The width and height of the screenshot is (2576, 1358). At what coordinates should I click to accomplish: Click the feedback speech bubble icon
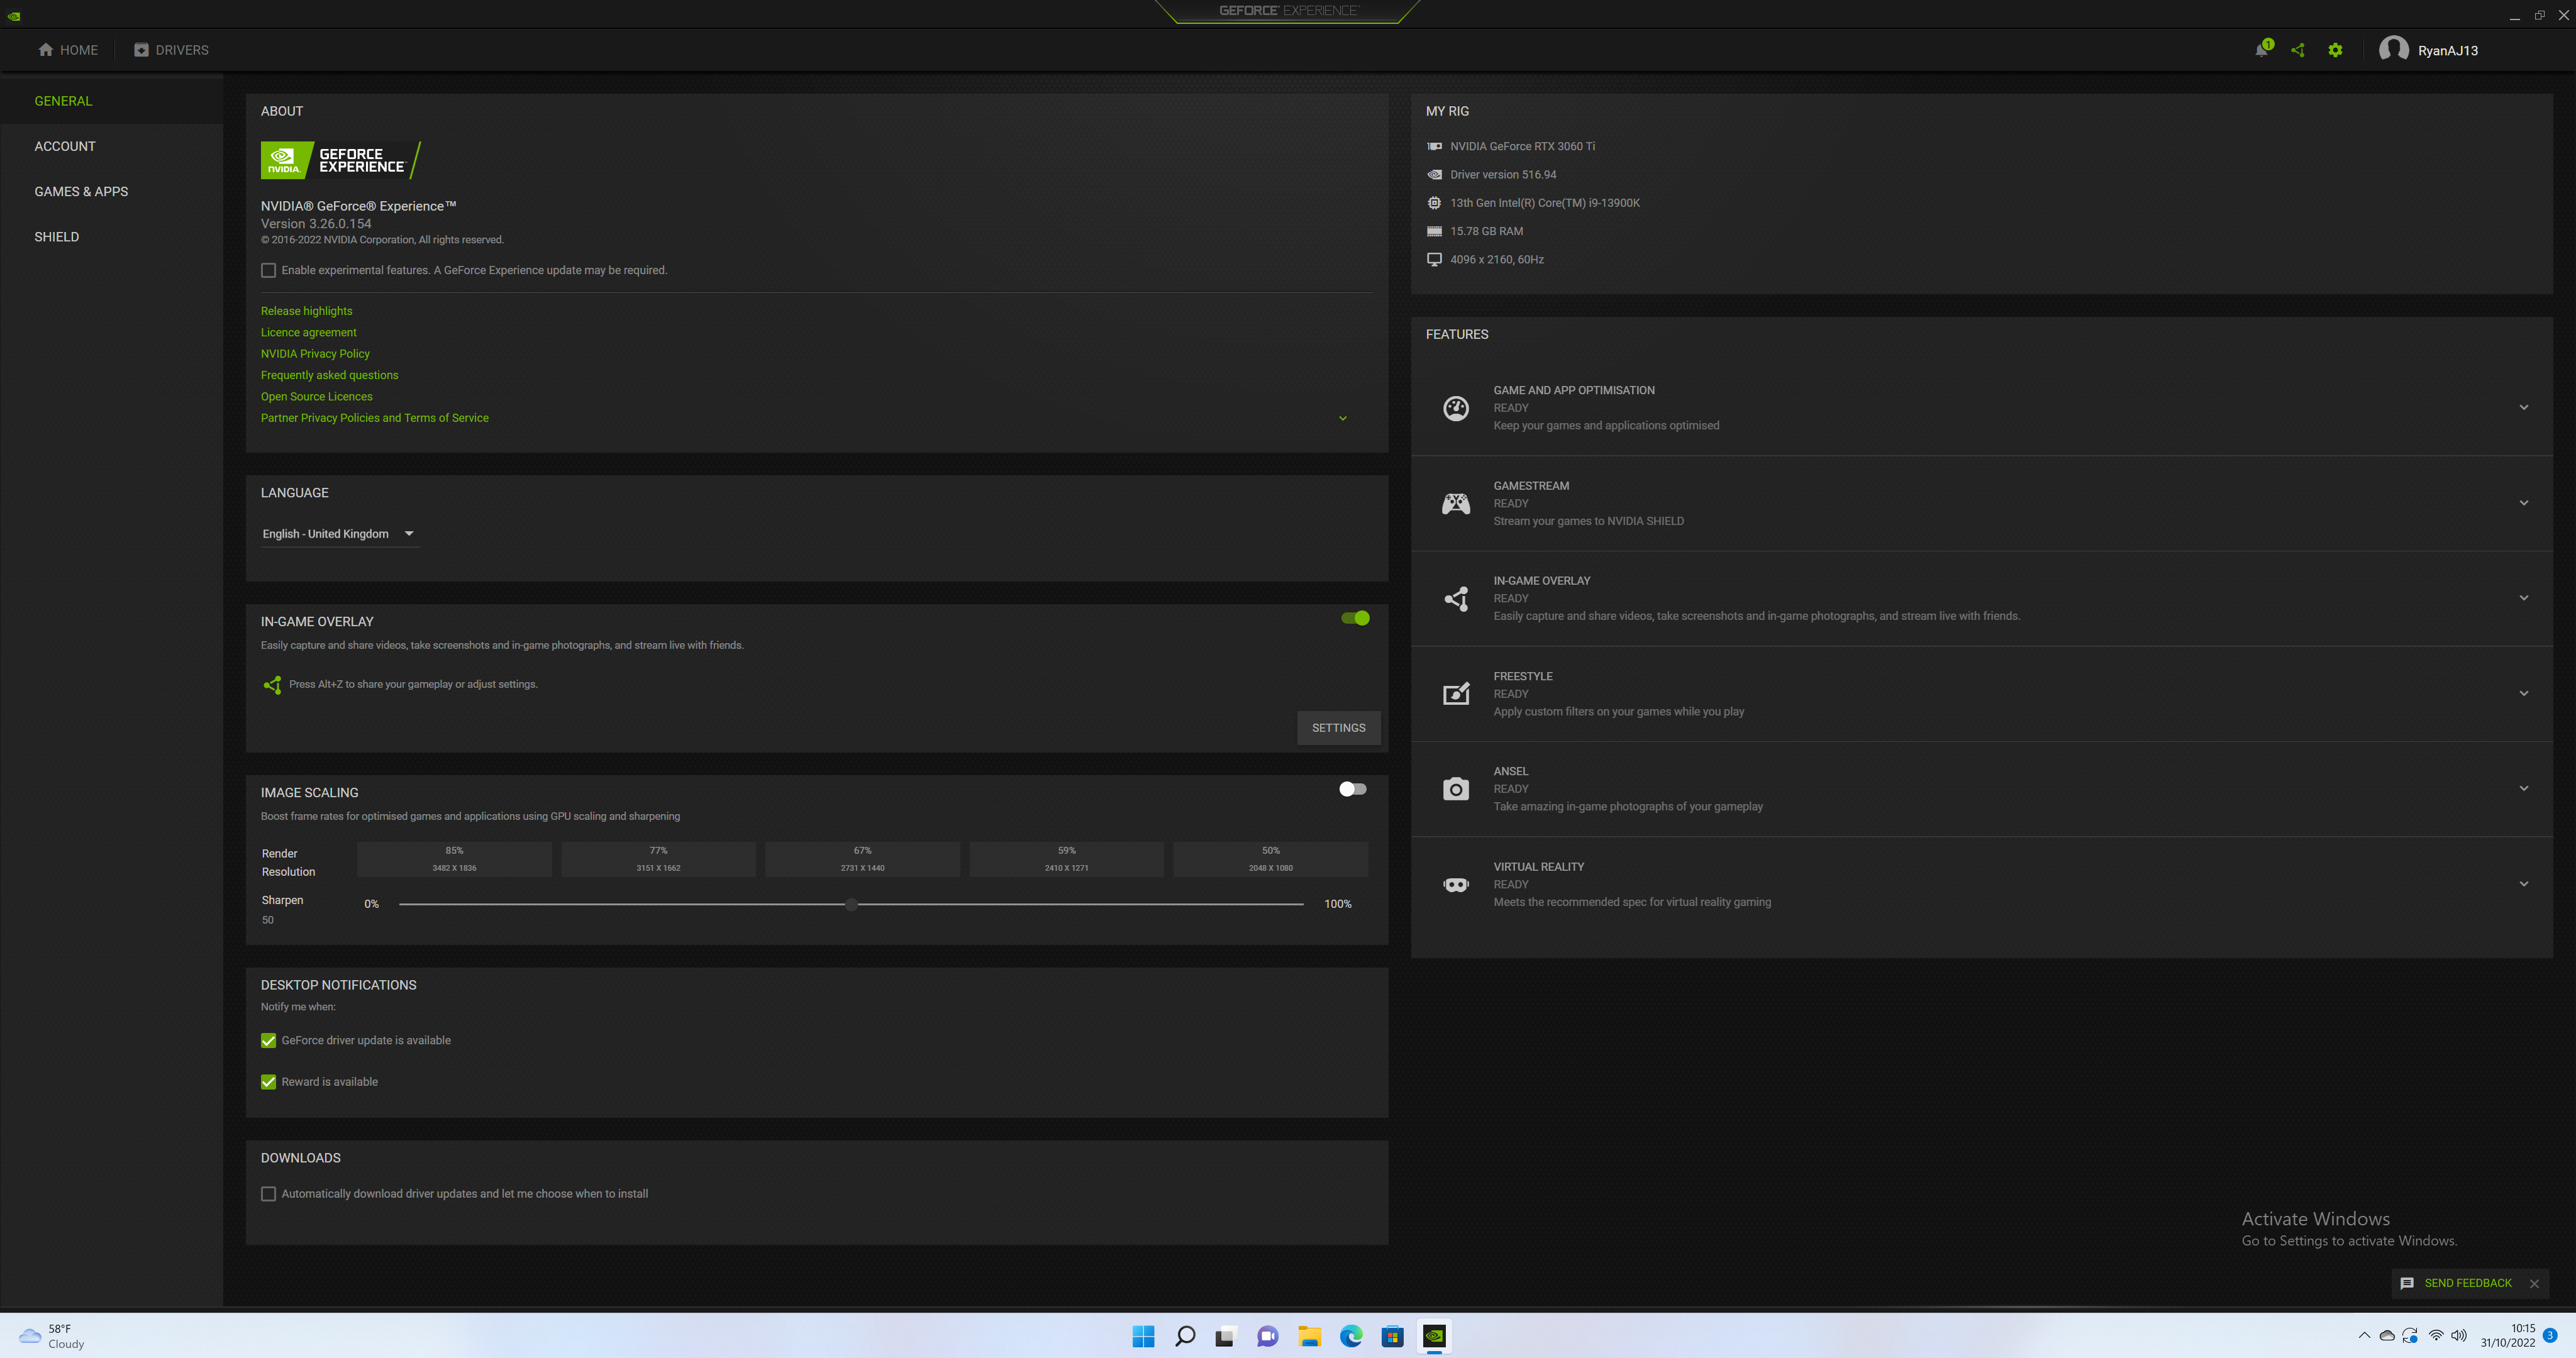(2407, 1283)
